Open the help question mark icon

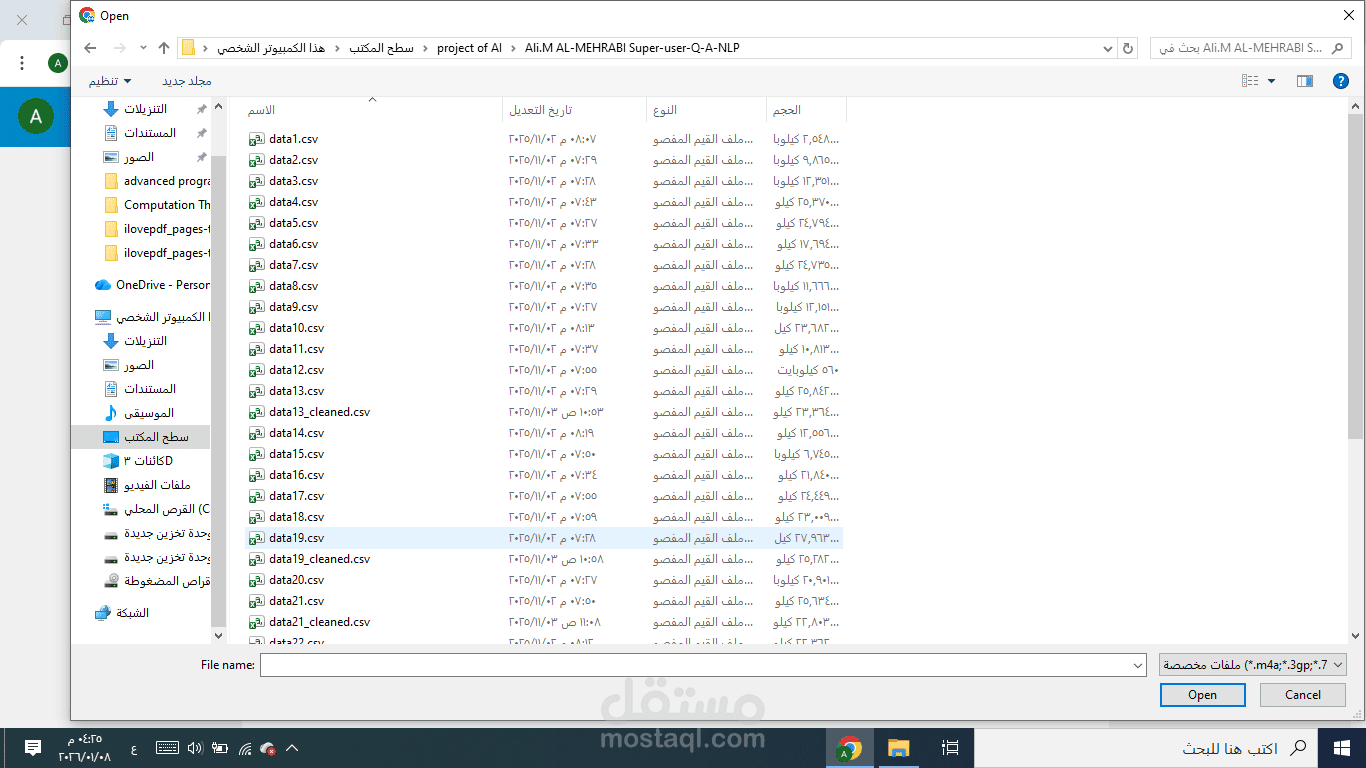coord(1341,81)
